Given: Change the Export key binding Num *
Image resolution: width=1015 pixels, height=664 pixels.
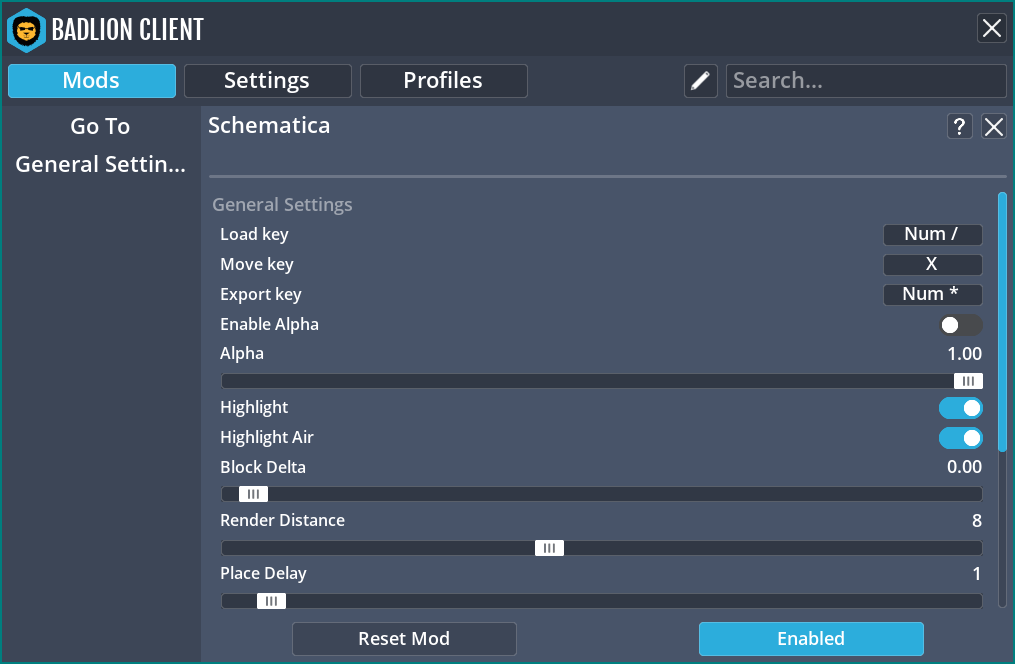Looking at the screenshot, I should (932, 294).
